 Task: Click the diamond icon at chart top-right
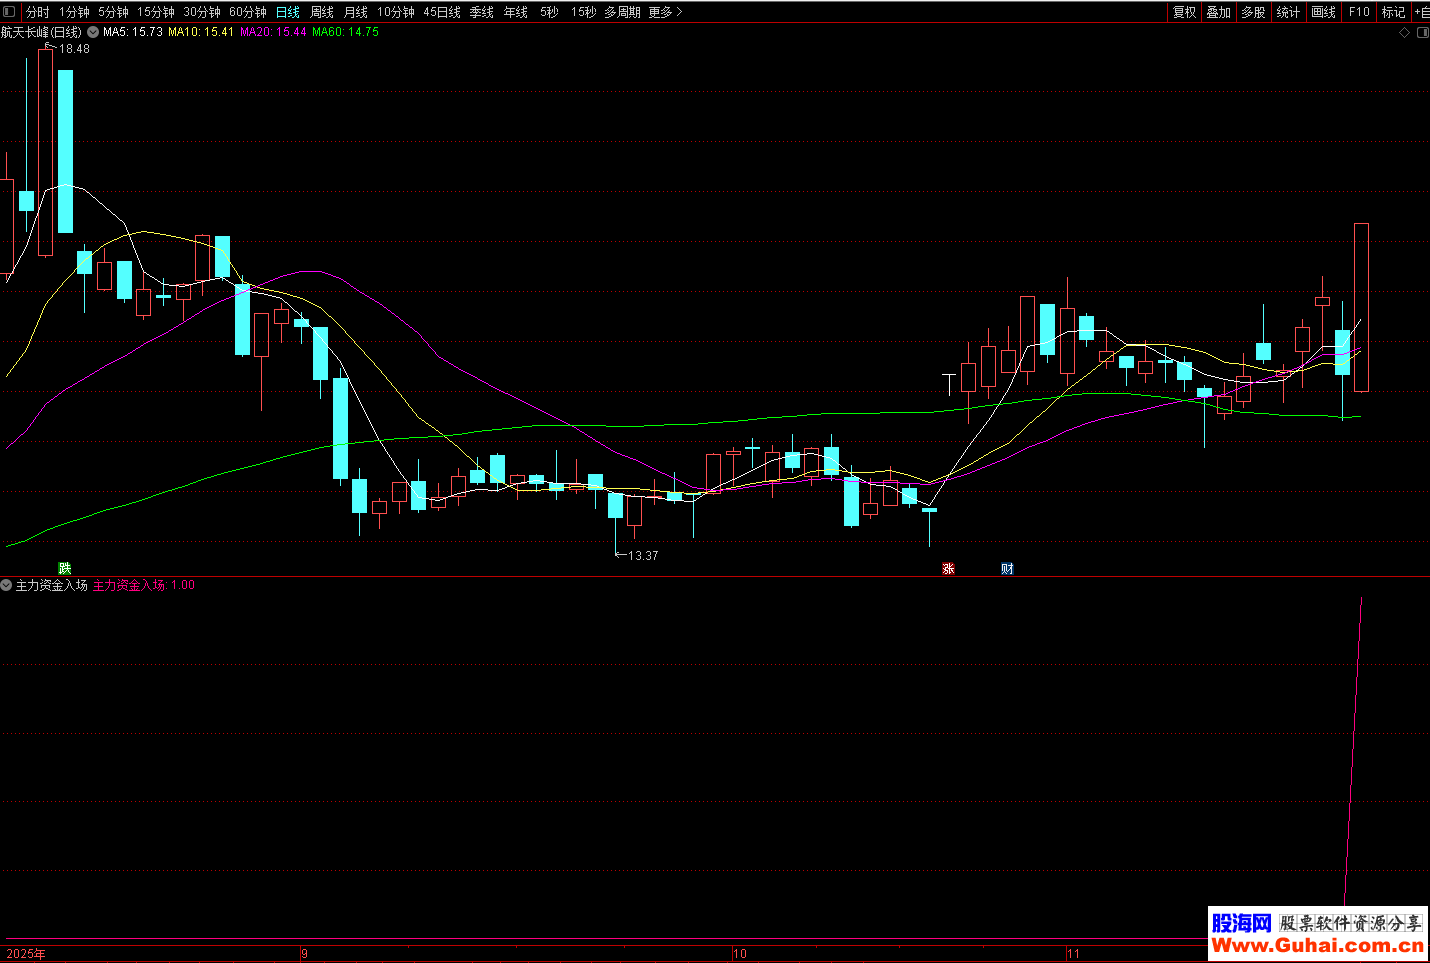click(x=1404, y=33)
